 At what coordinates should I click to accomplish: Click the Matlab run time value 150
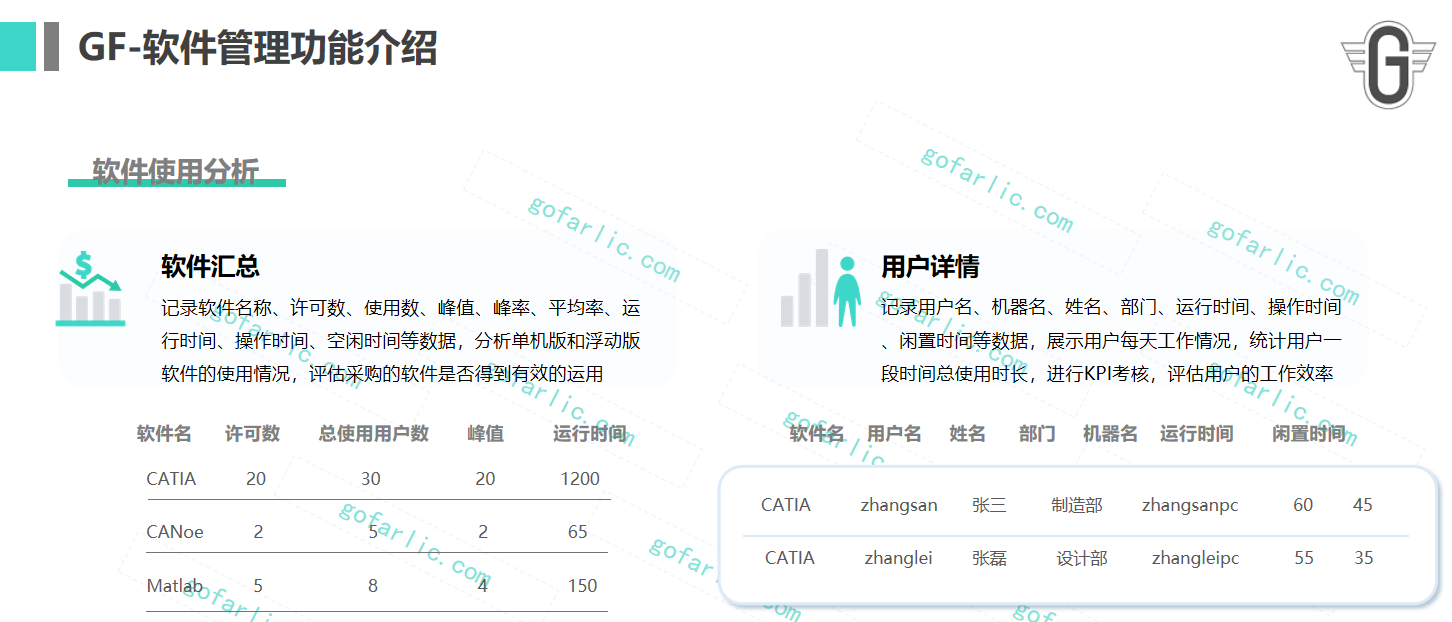[x=583, y=586]
